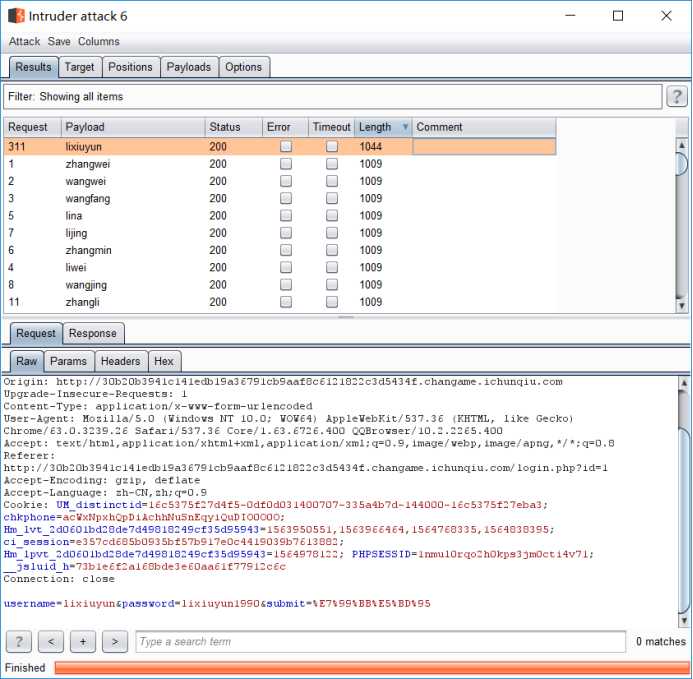The image size is (693, 679).
Task: Click the 1044 length value
Action: click(370, 146)
